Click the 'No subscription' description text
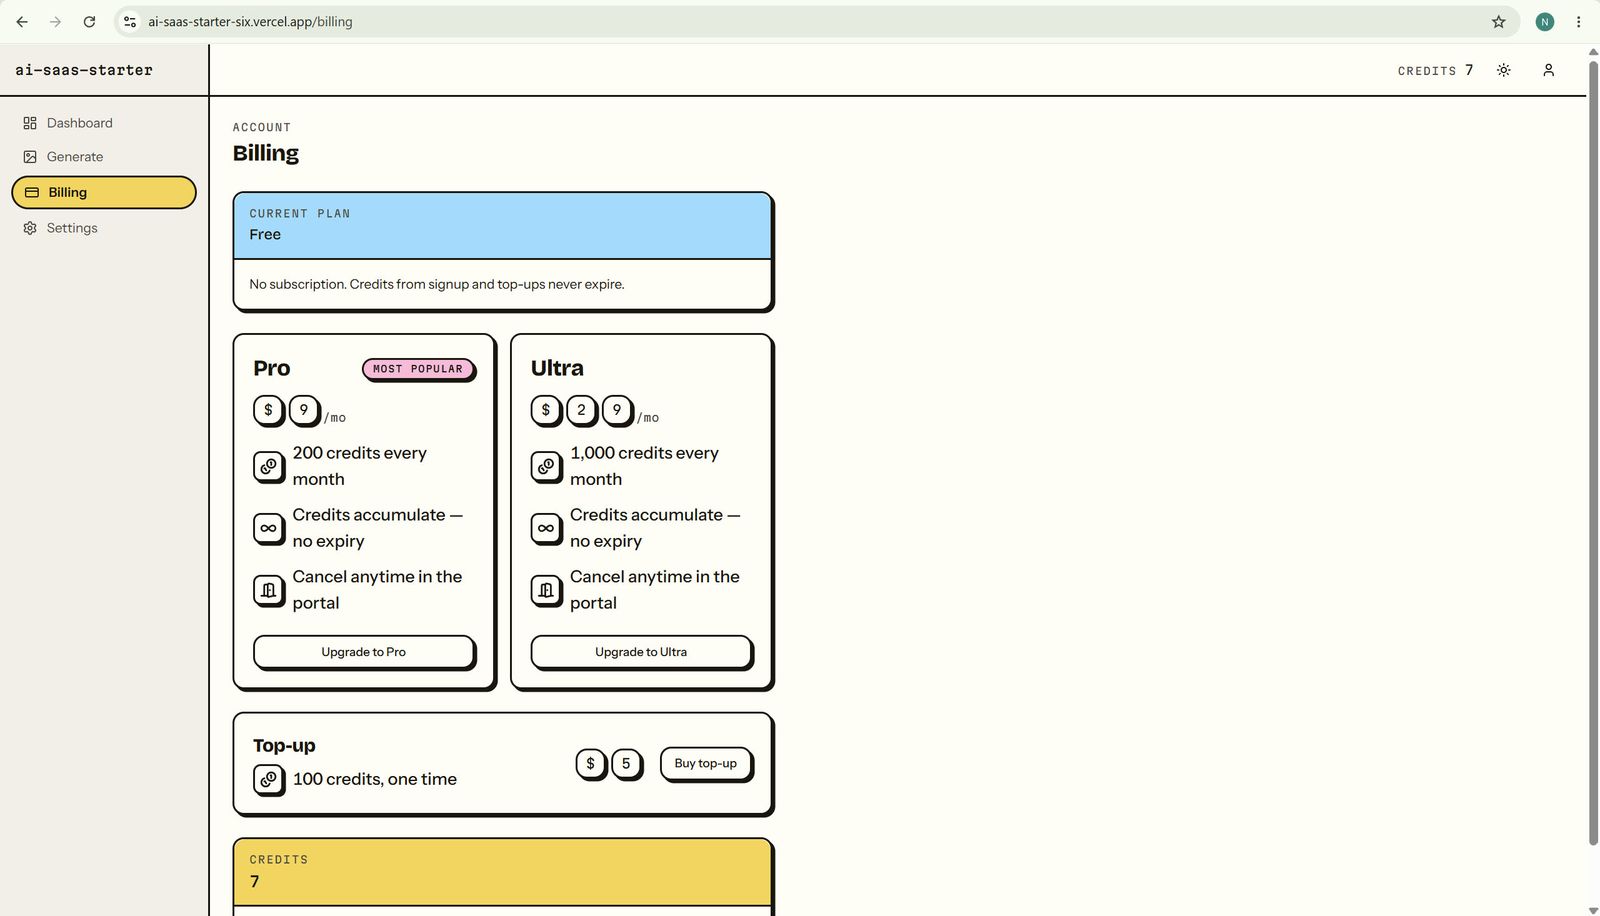 coord(437,284)
